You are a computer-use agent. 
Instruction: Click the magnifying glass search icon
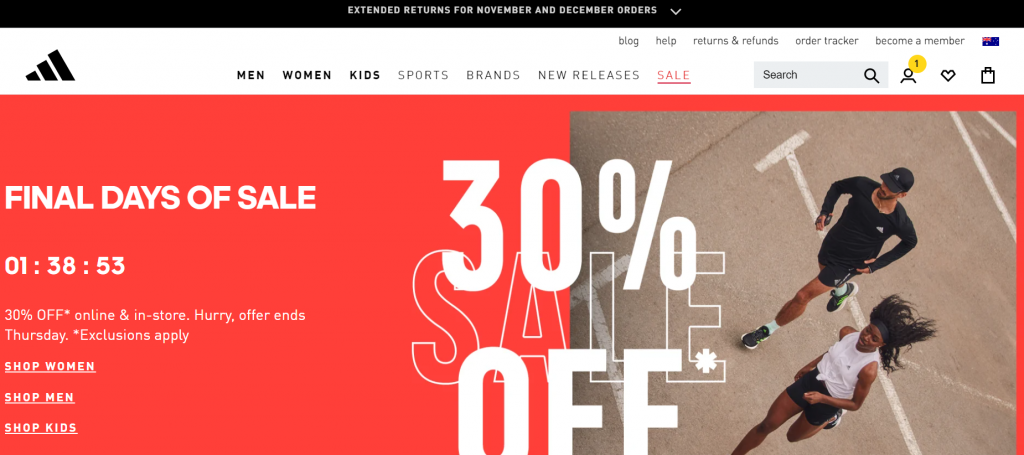(x=871, y=76)
